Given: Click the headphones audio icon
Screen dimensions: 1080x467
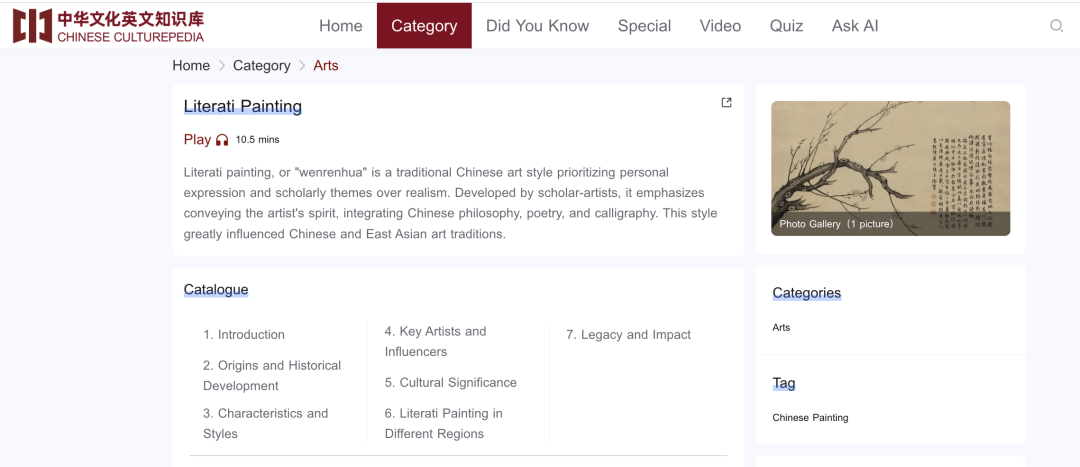Looking at the screenshot, I should tap(222, 140).
